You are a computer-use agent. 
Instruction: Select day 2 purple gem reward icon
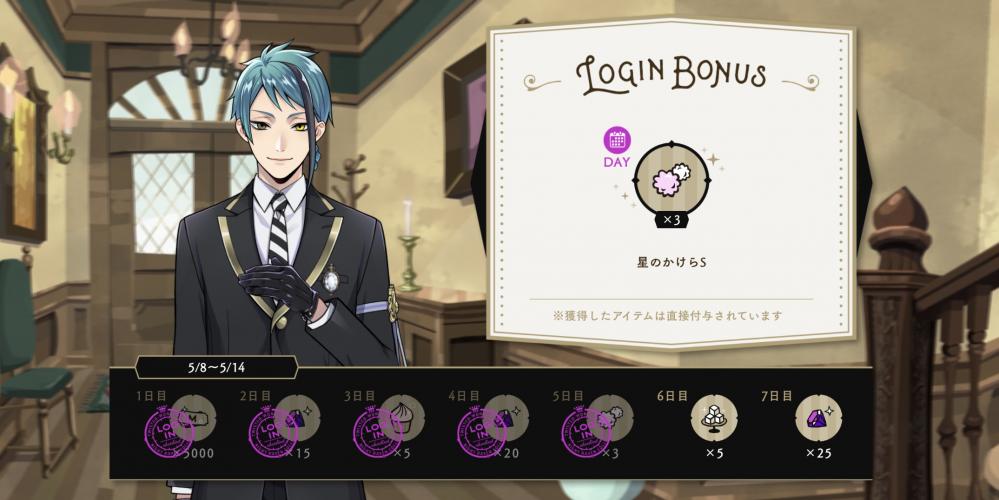(297, 418)
